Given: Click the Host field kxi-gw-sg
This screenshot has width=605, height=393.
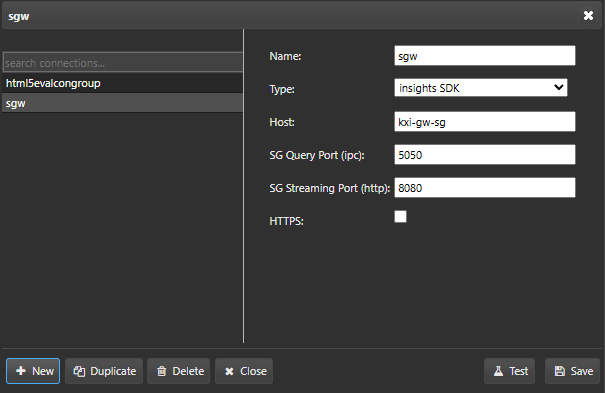Looking at the screenshot, I should tap(485, 122).
